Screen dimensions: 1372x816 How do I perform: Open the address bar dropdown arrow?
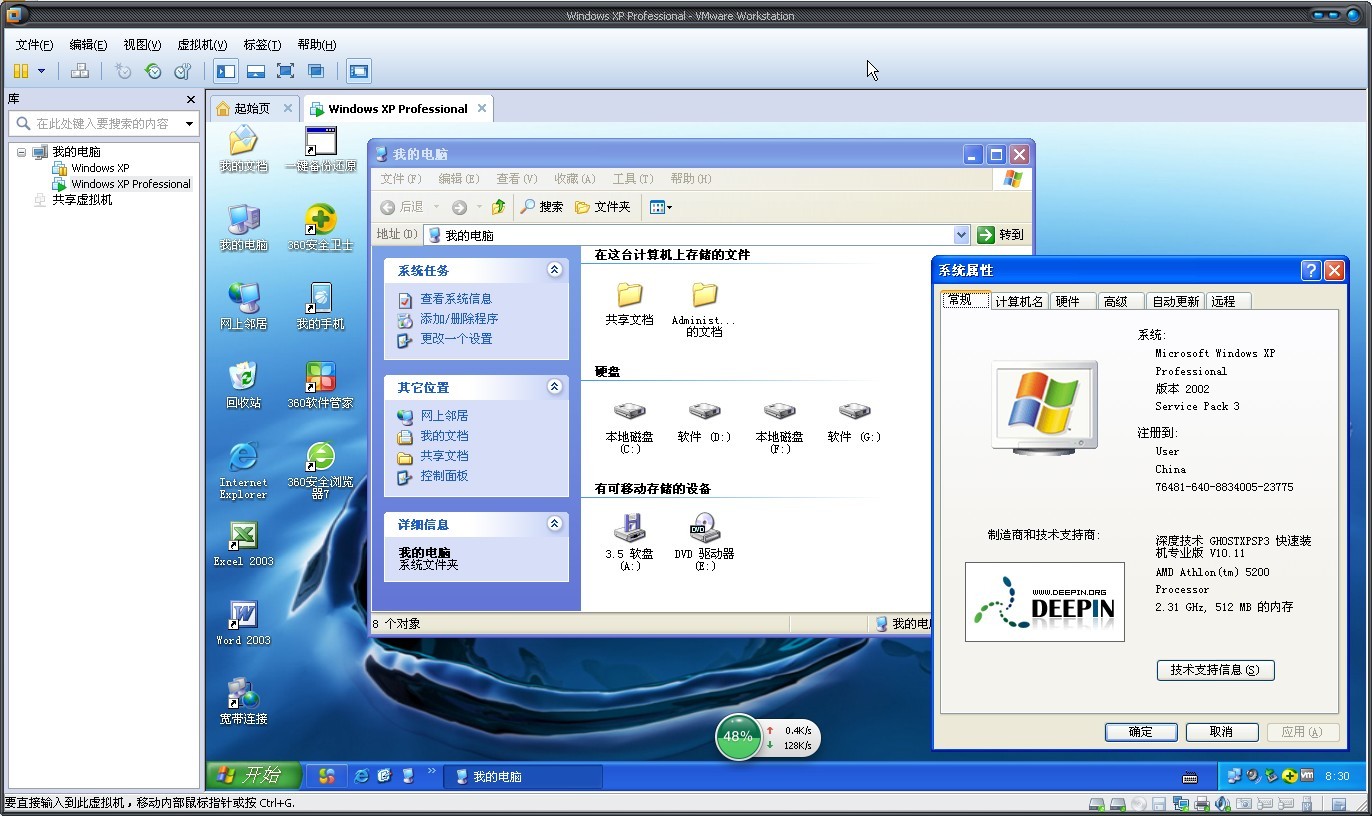pos(962,235)
